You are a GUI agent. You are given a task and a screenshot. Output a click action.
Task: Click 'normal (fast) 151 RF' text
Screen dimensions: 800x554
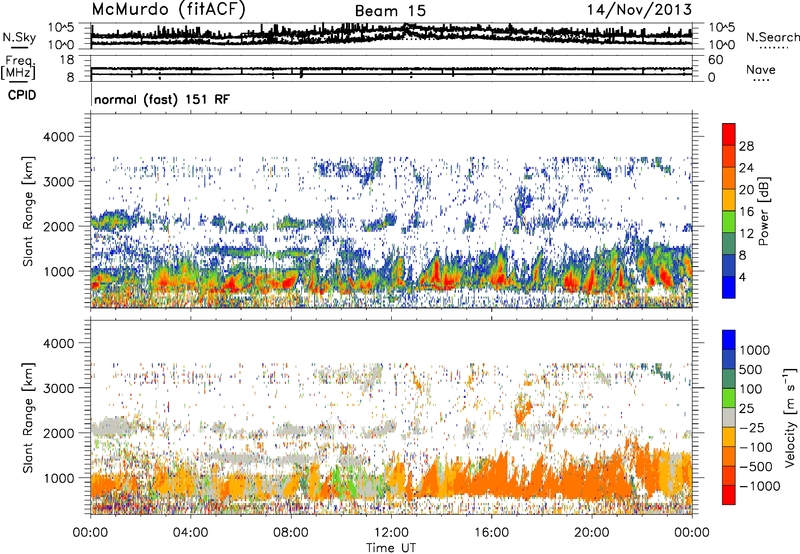tap(162, 99)
